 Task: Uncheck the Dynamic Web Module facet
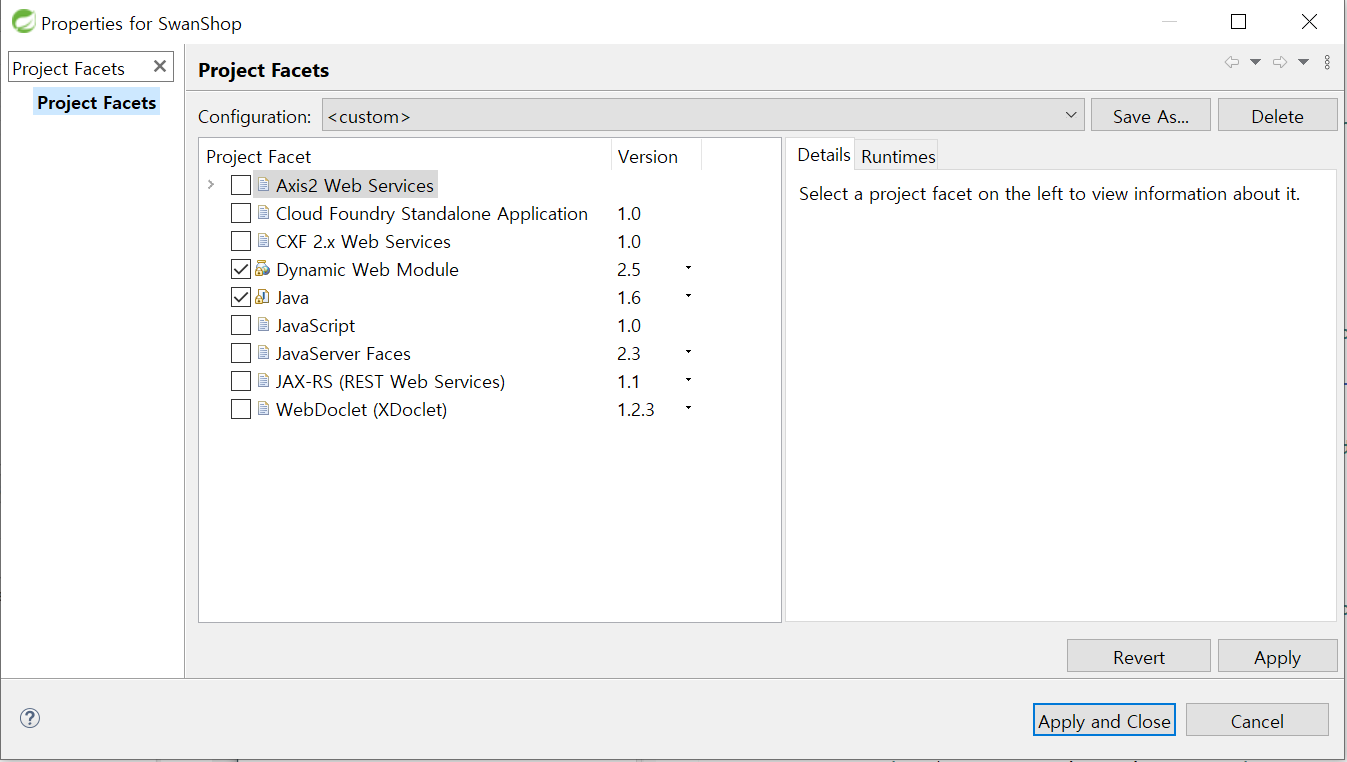tap(241, 269)
